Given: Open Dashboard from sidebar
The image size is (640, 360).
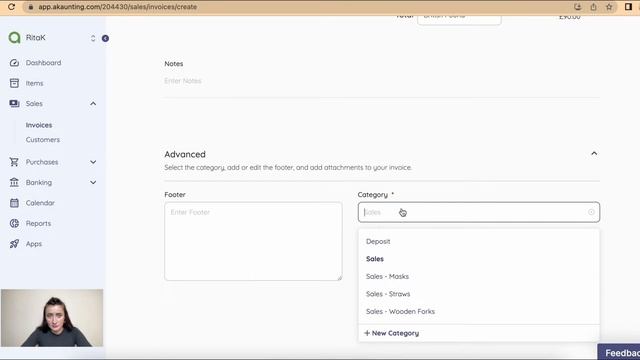Looking at the screenshot, I should (43, 63).
